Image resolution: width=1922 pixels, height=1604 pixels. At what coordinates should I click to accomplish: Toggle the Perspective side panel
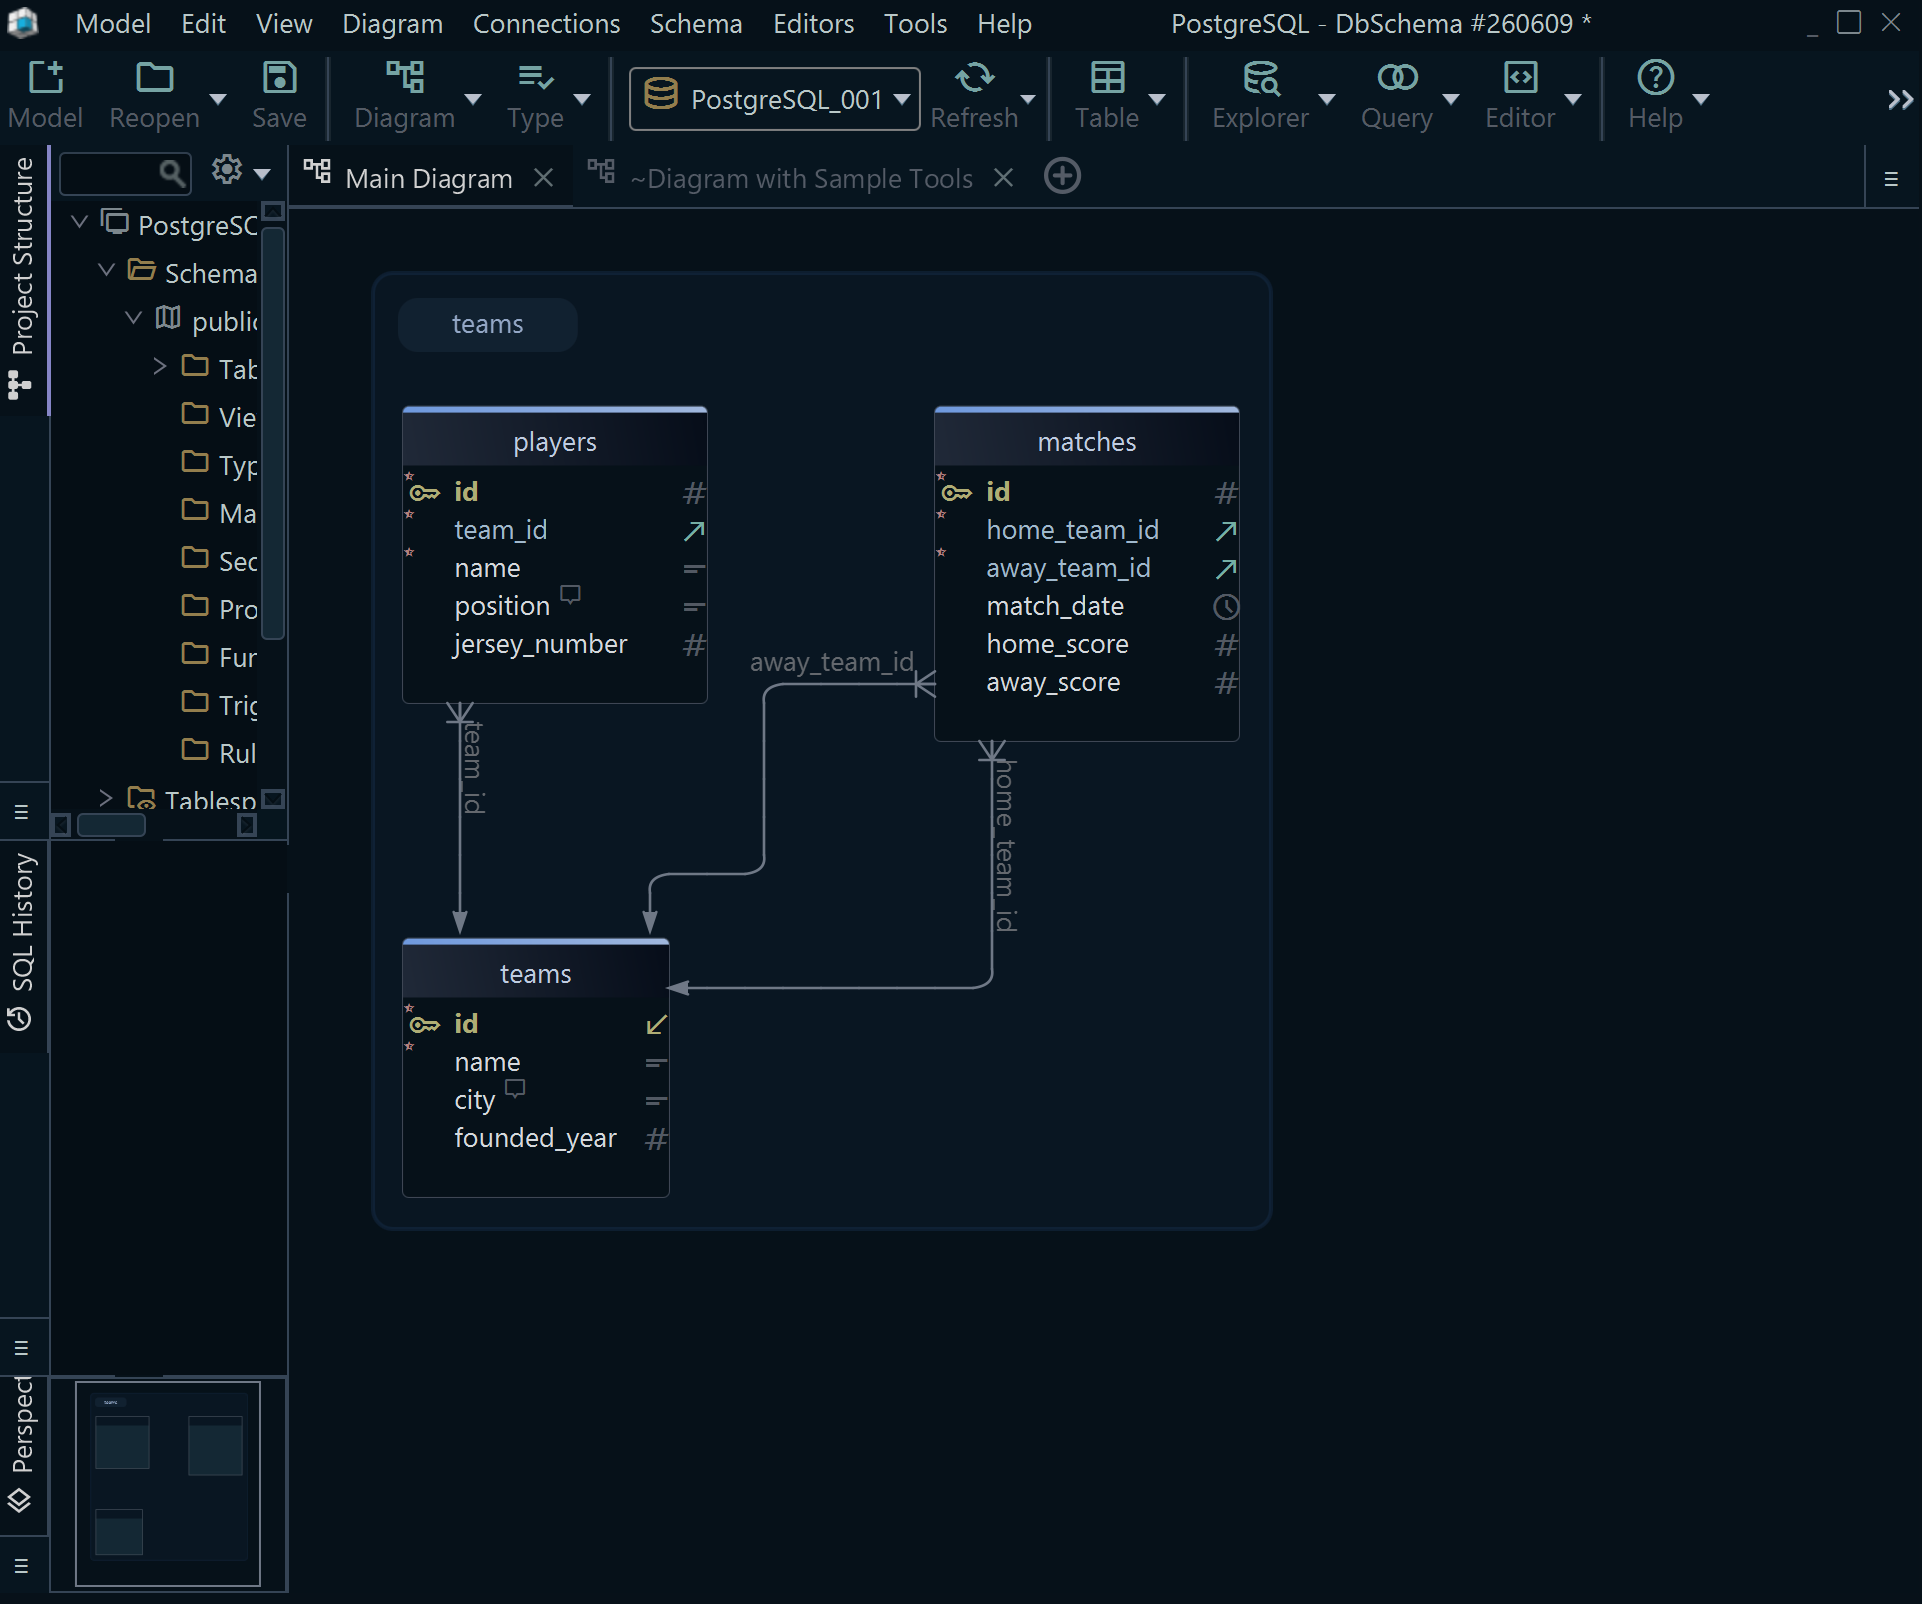(x=22, y=1444)
